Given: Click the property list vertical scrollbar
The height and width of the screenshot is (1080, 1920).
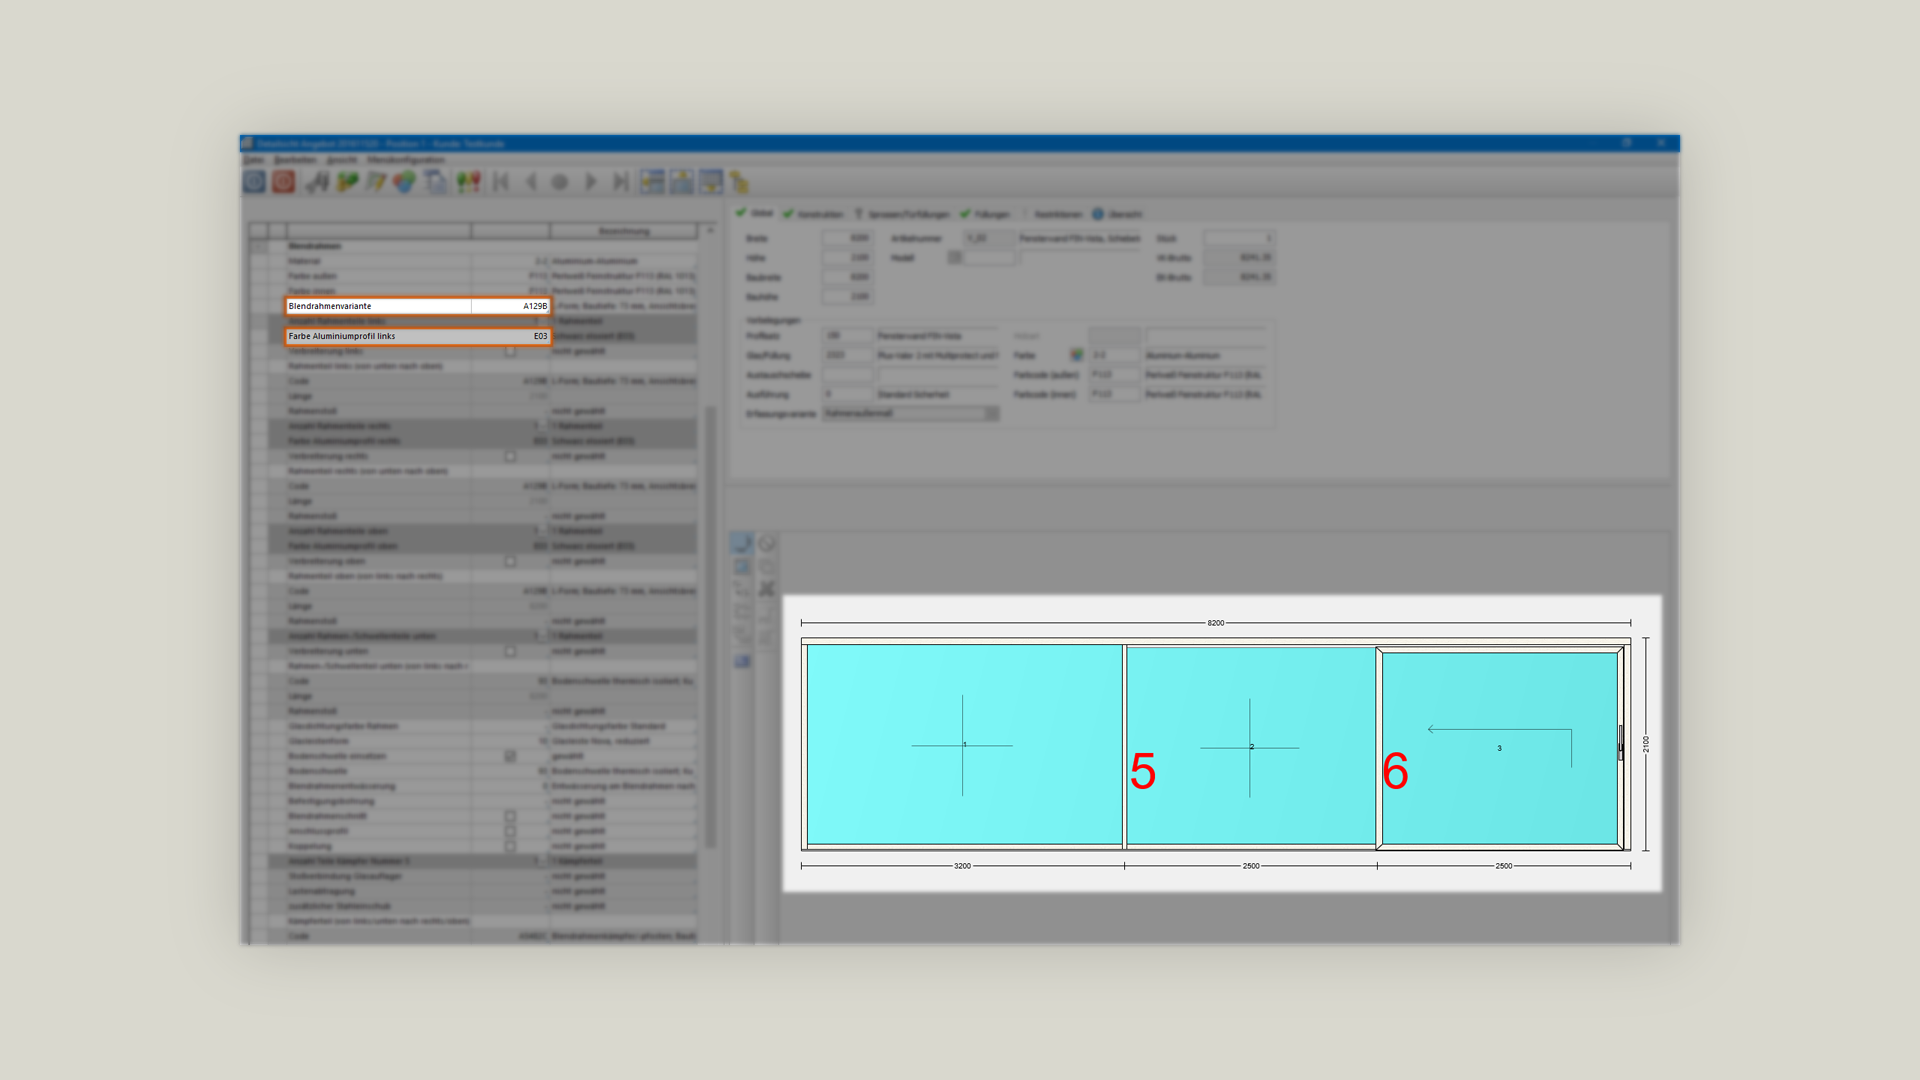Looking at the screenshot, I should (x=711, y=625).
